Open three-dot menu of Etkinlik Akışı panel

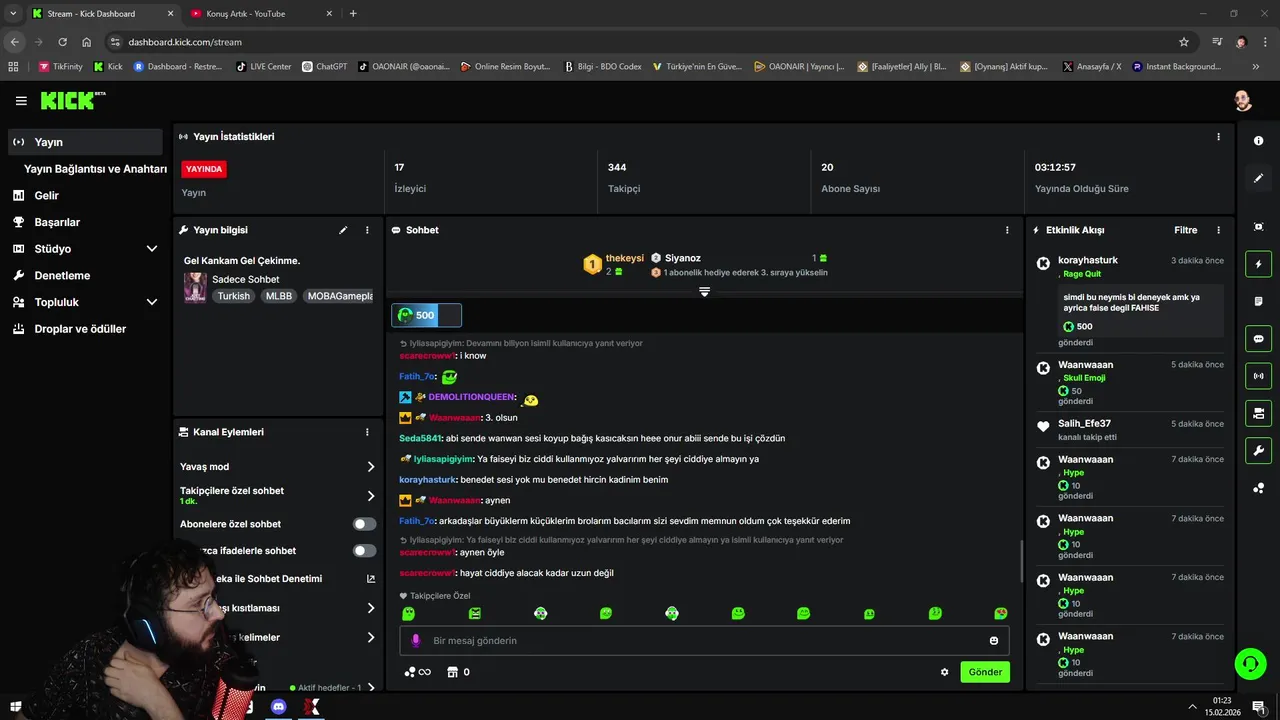tap(1218, 230)
